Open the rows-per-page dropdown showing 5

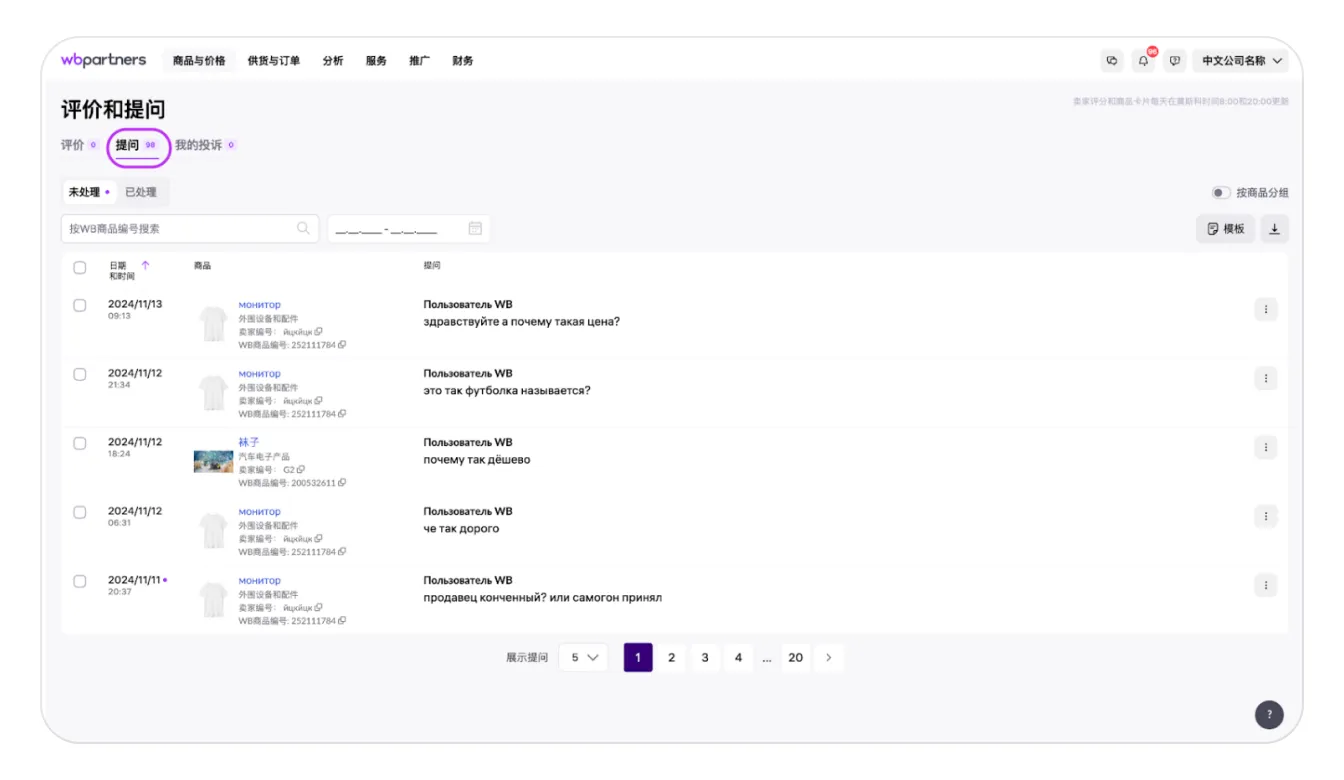(583, 658)
